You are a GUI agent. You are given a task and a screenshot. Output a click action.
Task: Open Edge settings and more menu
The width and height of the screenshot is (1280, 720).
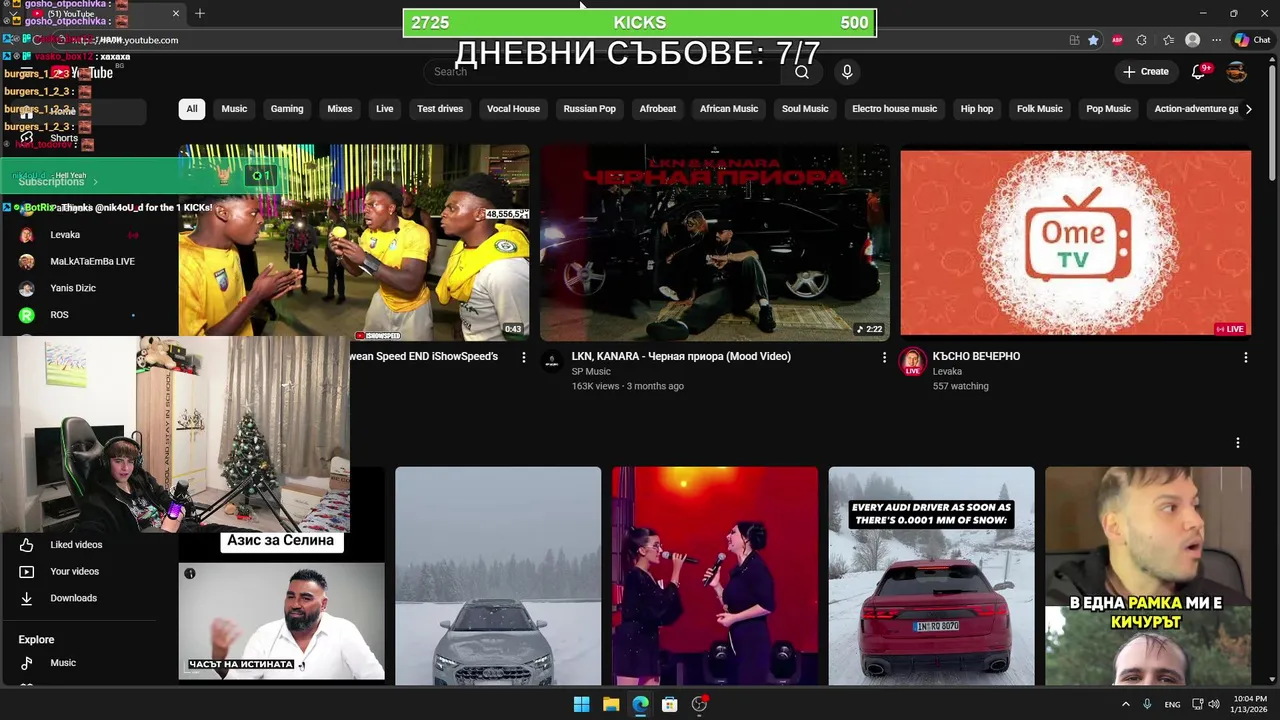pos(1216,40)
